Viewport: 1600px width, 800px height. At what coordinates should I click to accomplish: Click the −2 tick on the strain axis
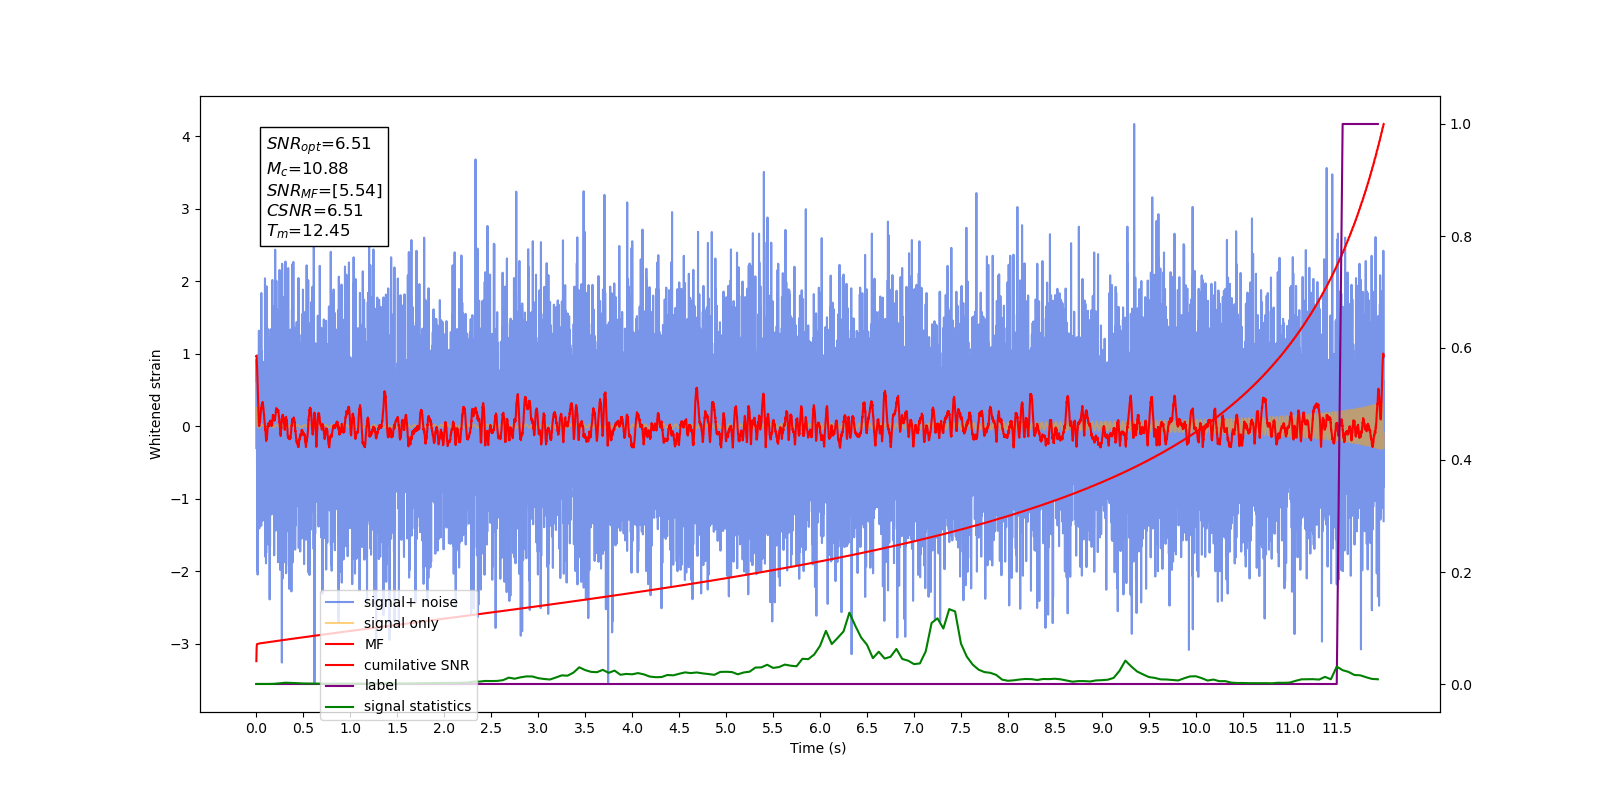pos(180,572)
